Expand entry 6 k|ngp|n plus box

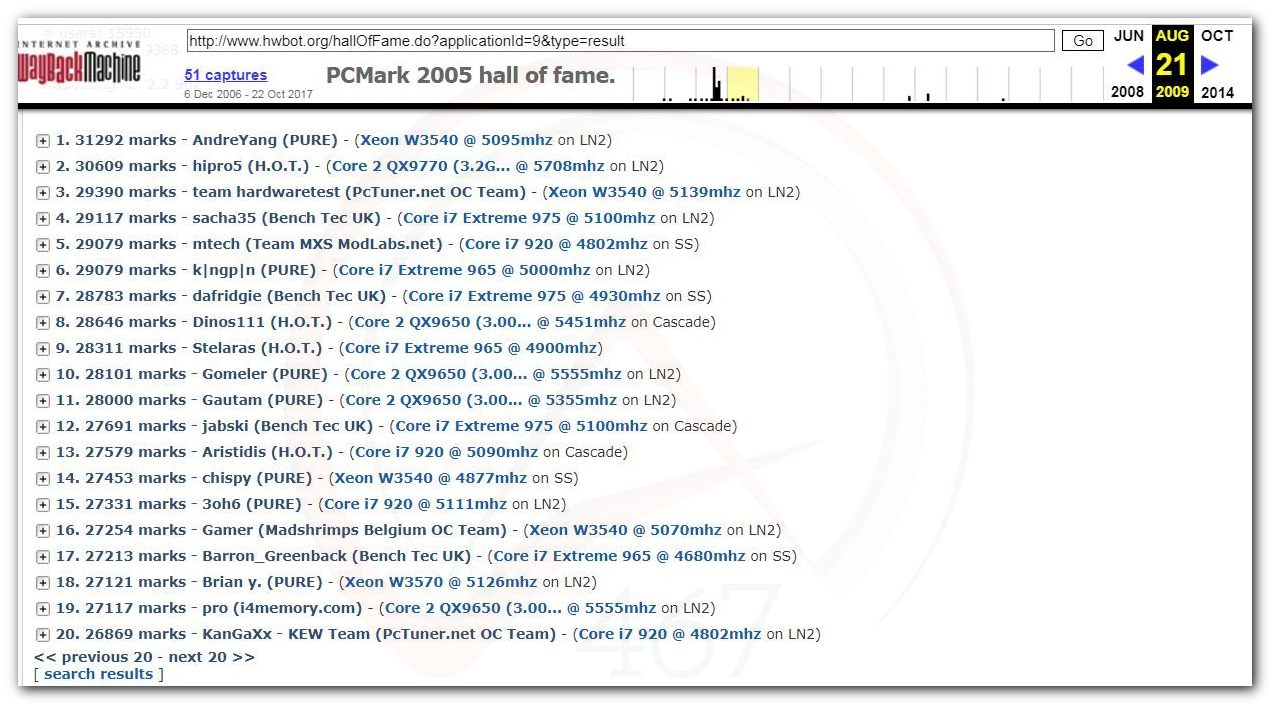click(x=43, y=271)
